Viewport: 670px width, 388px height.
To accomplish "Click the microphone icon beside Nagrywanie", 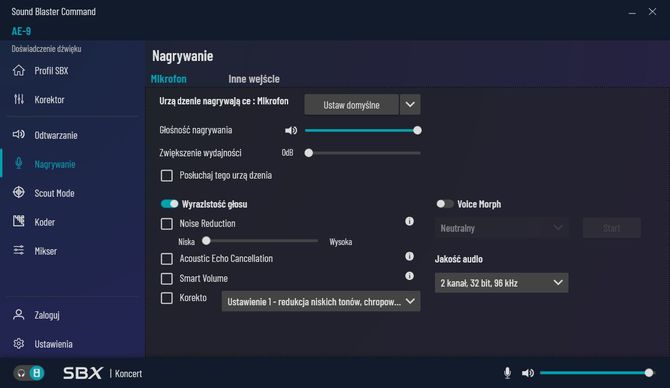I will tap(19, 163).
